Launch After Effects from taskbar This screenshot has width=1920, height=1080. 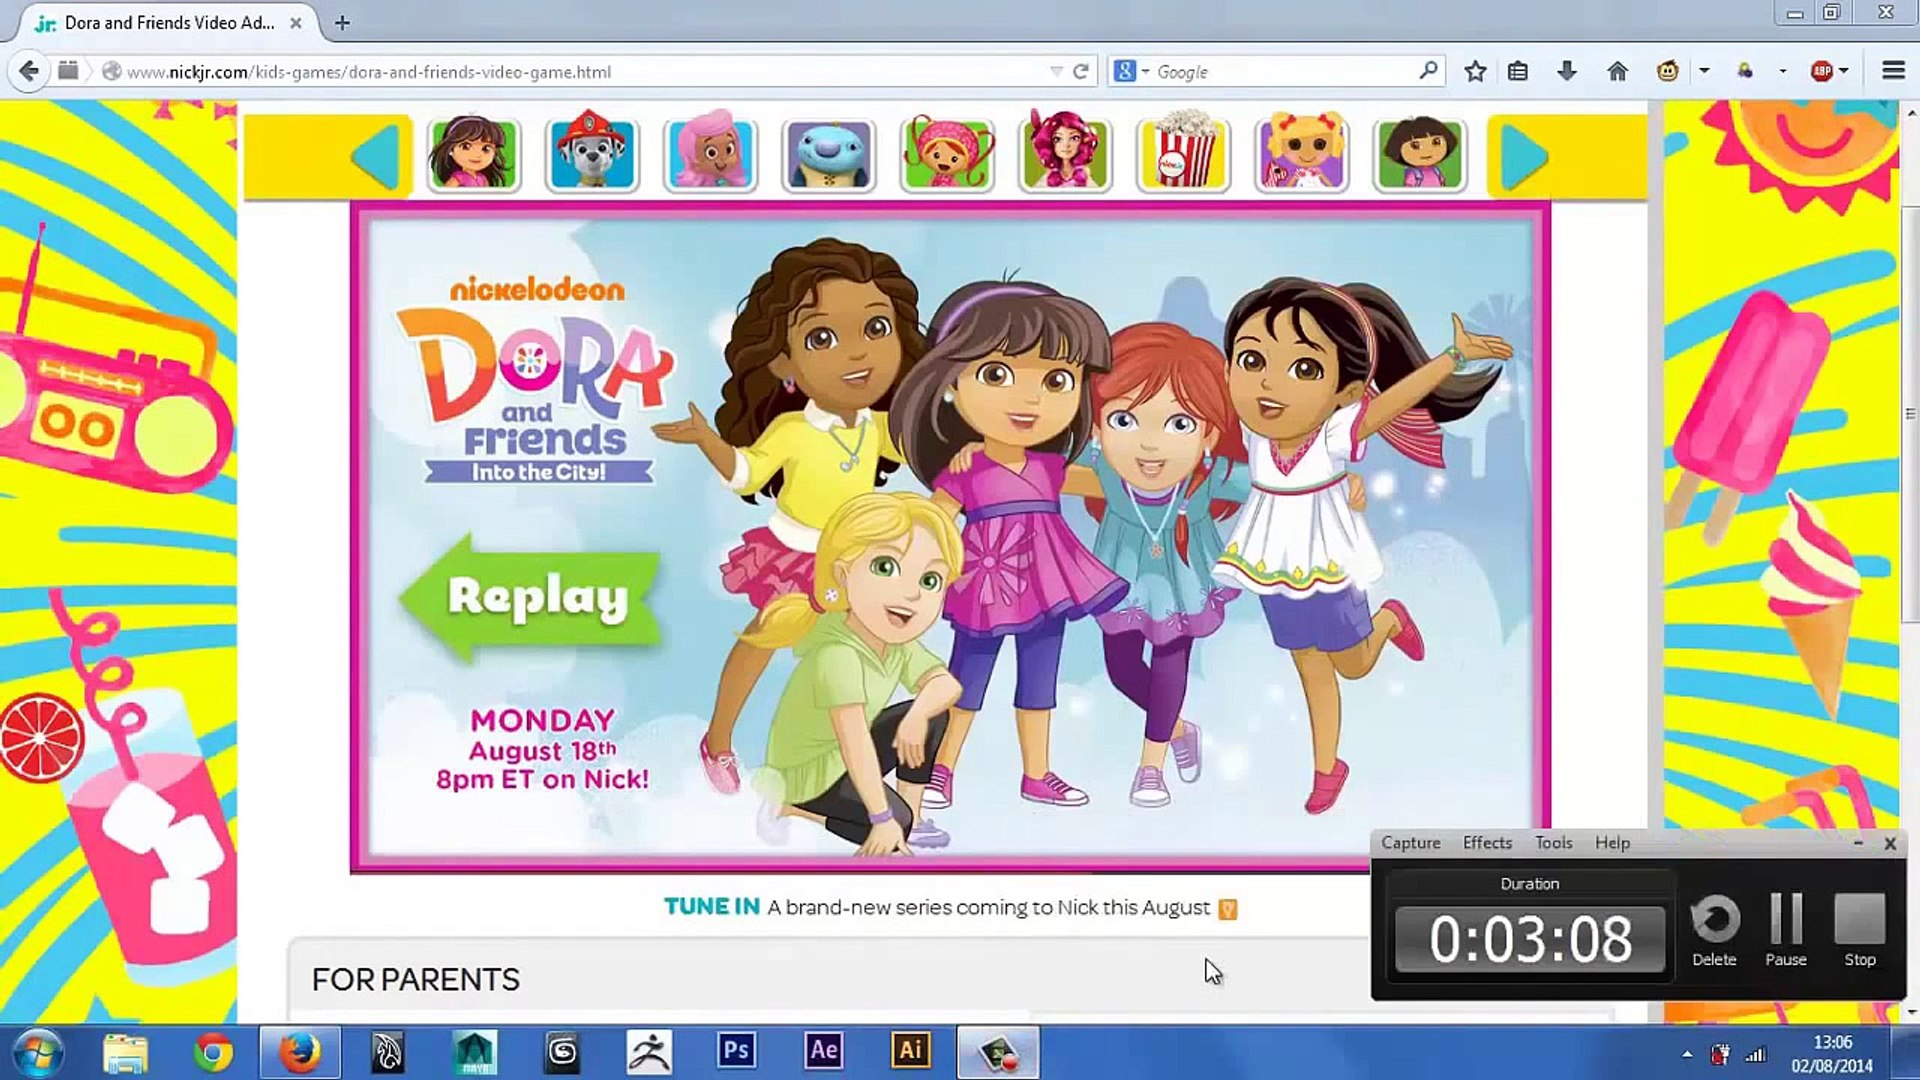823,1051
